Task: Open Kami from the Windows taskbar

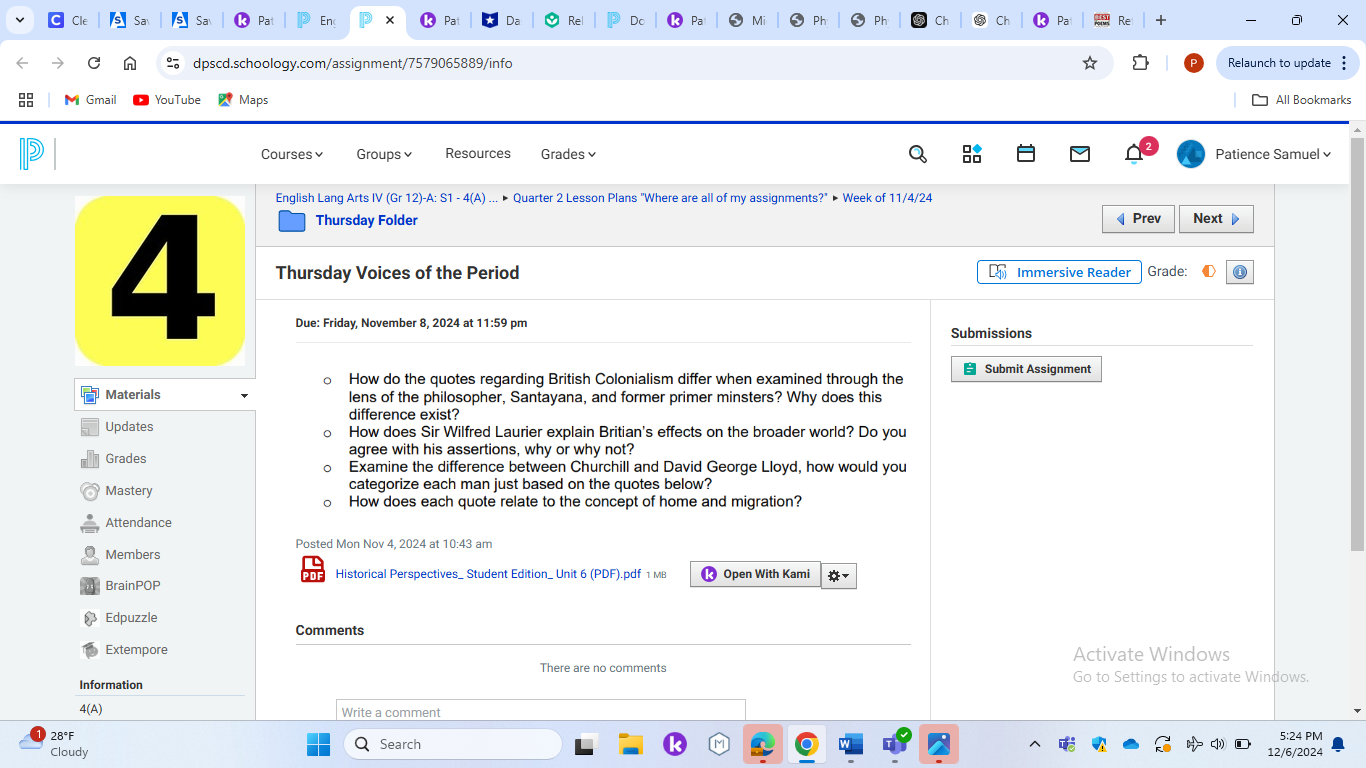Action: tap(675, 744)
